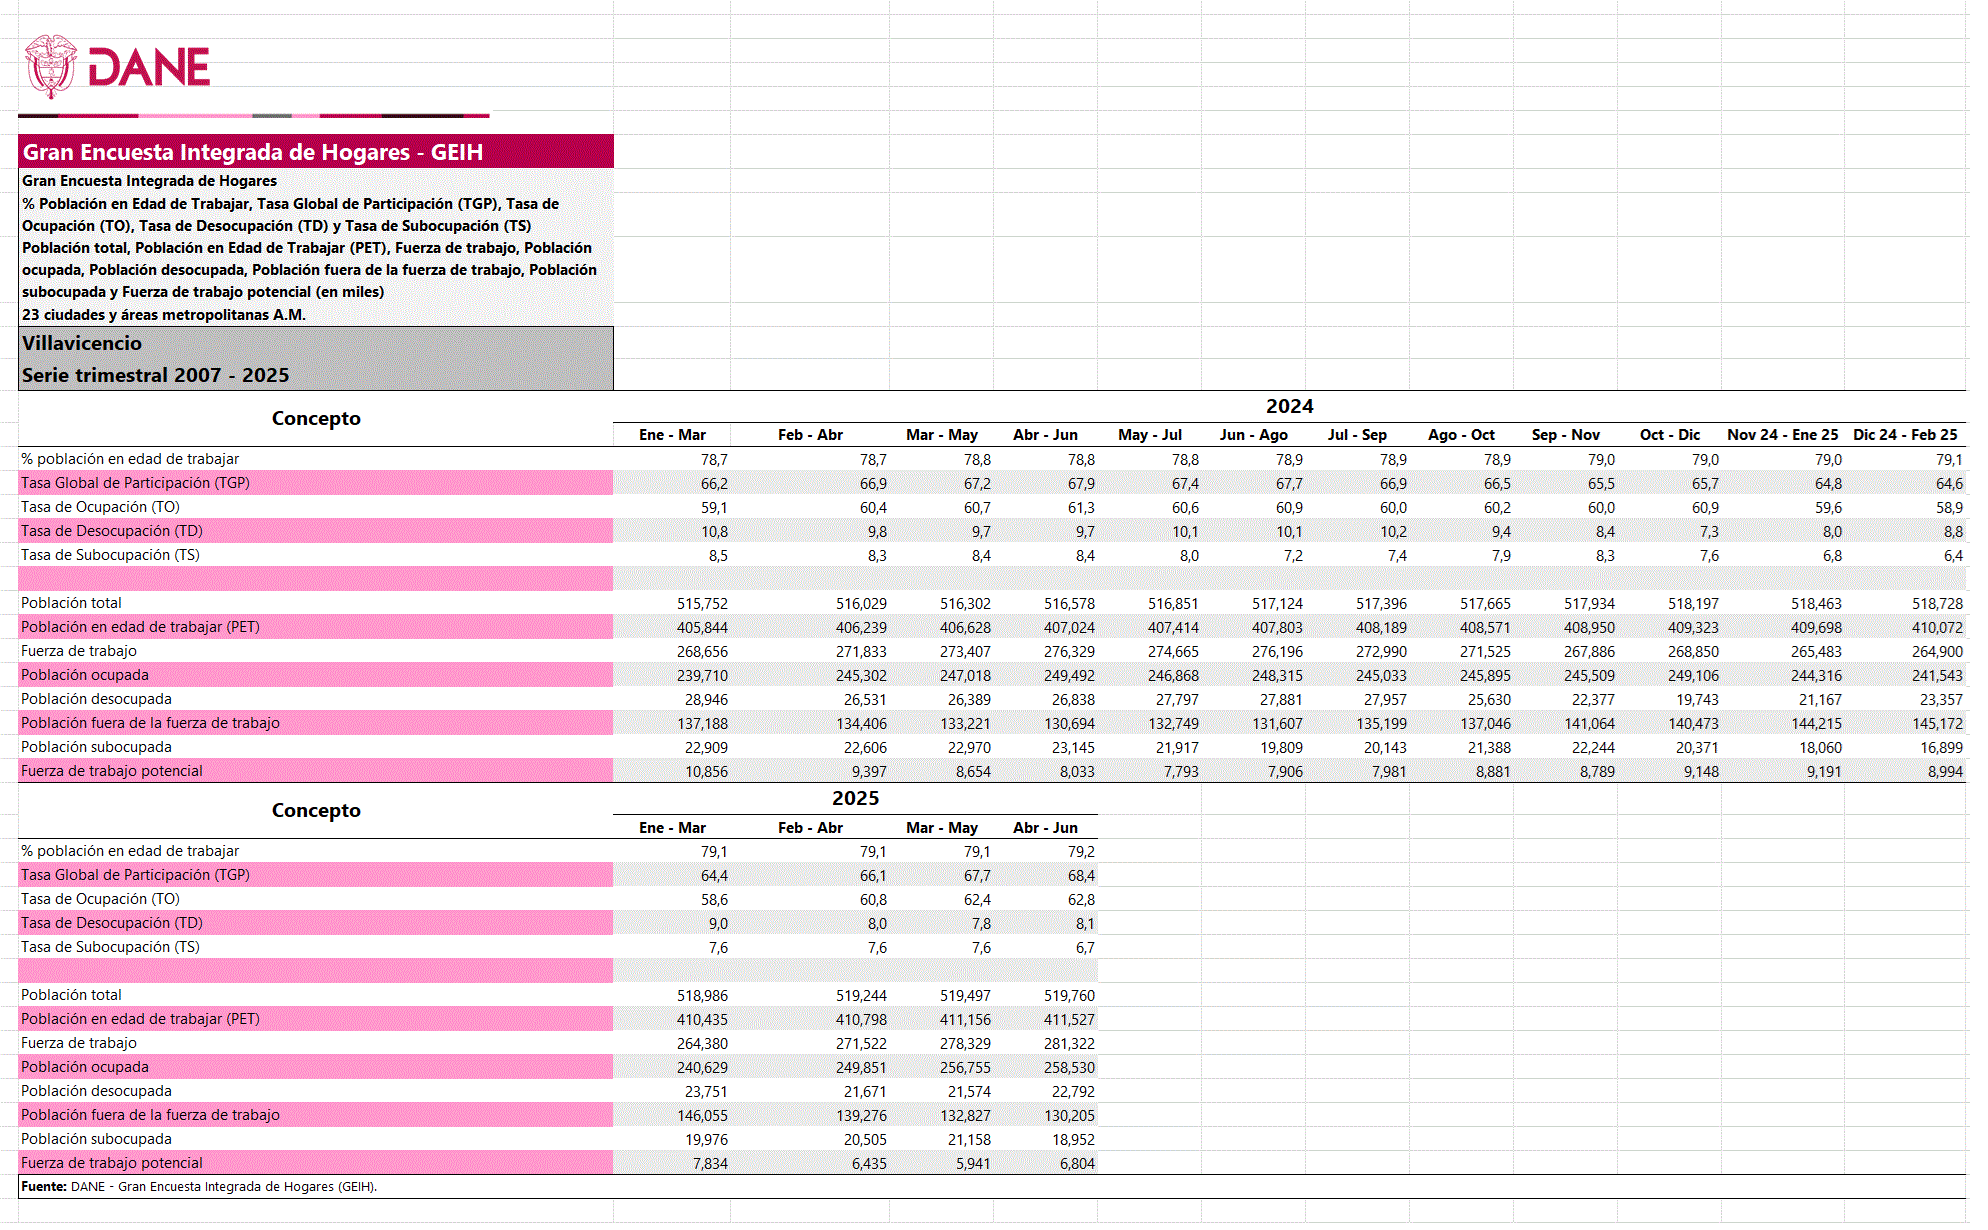1988x1230 pixels.
Task: Select the 'Gran Encuesta Integrada de Hogares - GEIH' title banner
Action: (x=316, y=152)
